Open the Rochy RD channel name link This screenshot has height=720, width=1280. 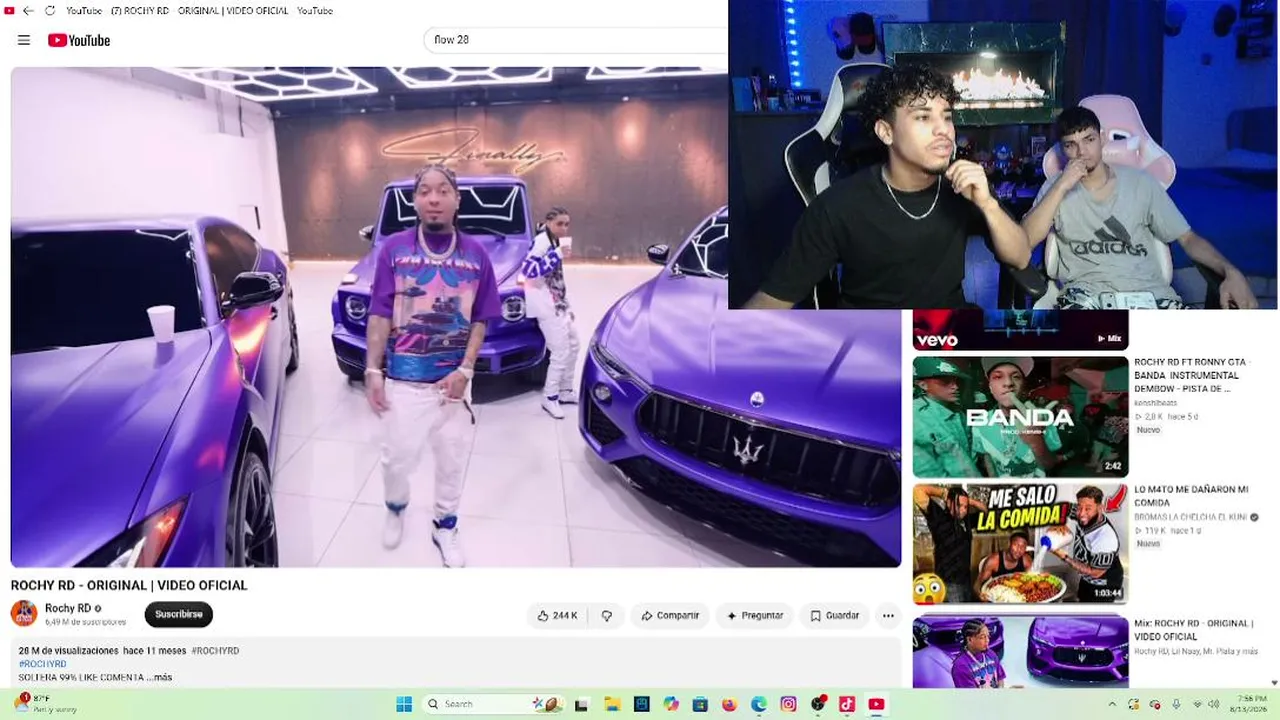pos(68,608)
